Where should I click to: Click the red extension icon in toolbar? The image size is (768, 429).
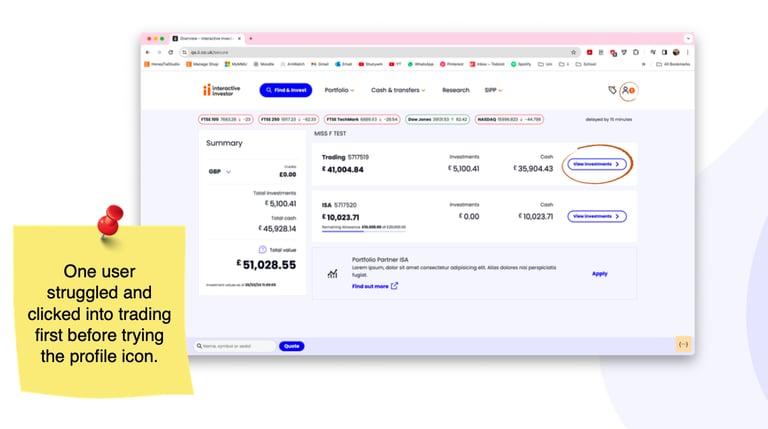(x=589, y=52)
